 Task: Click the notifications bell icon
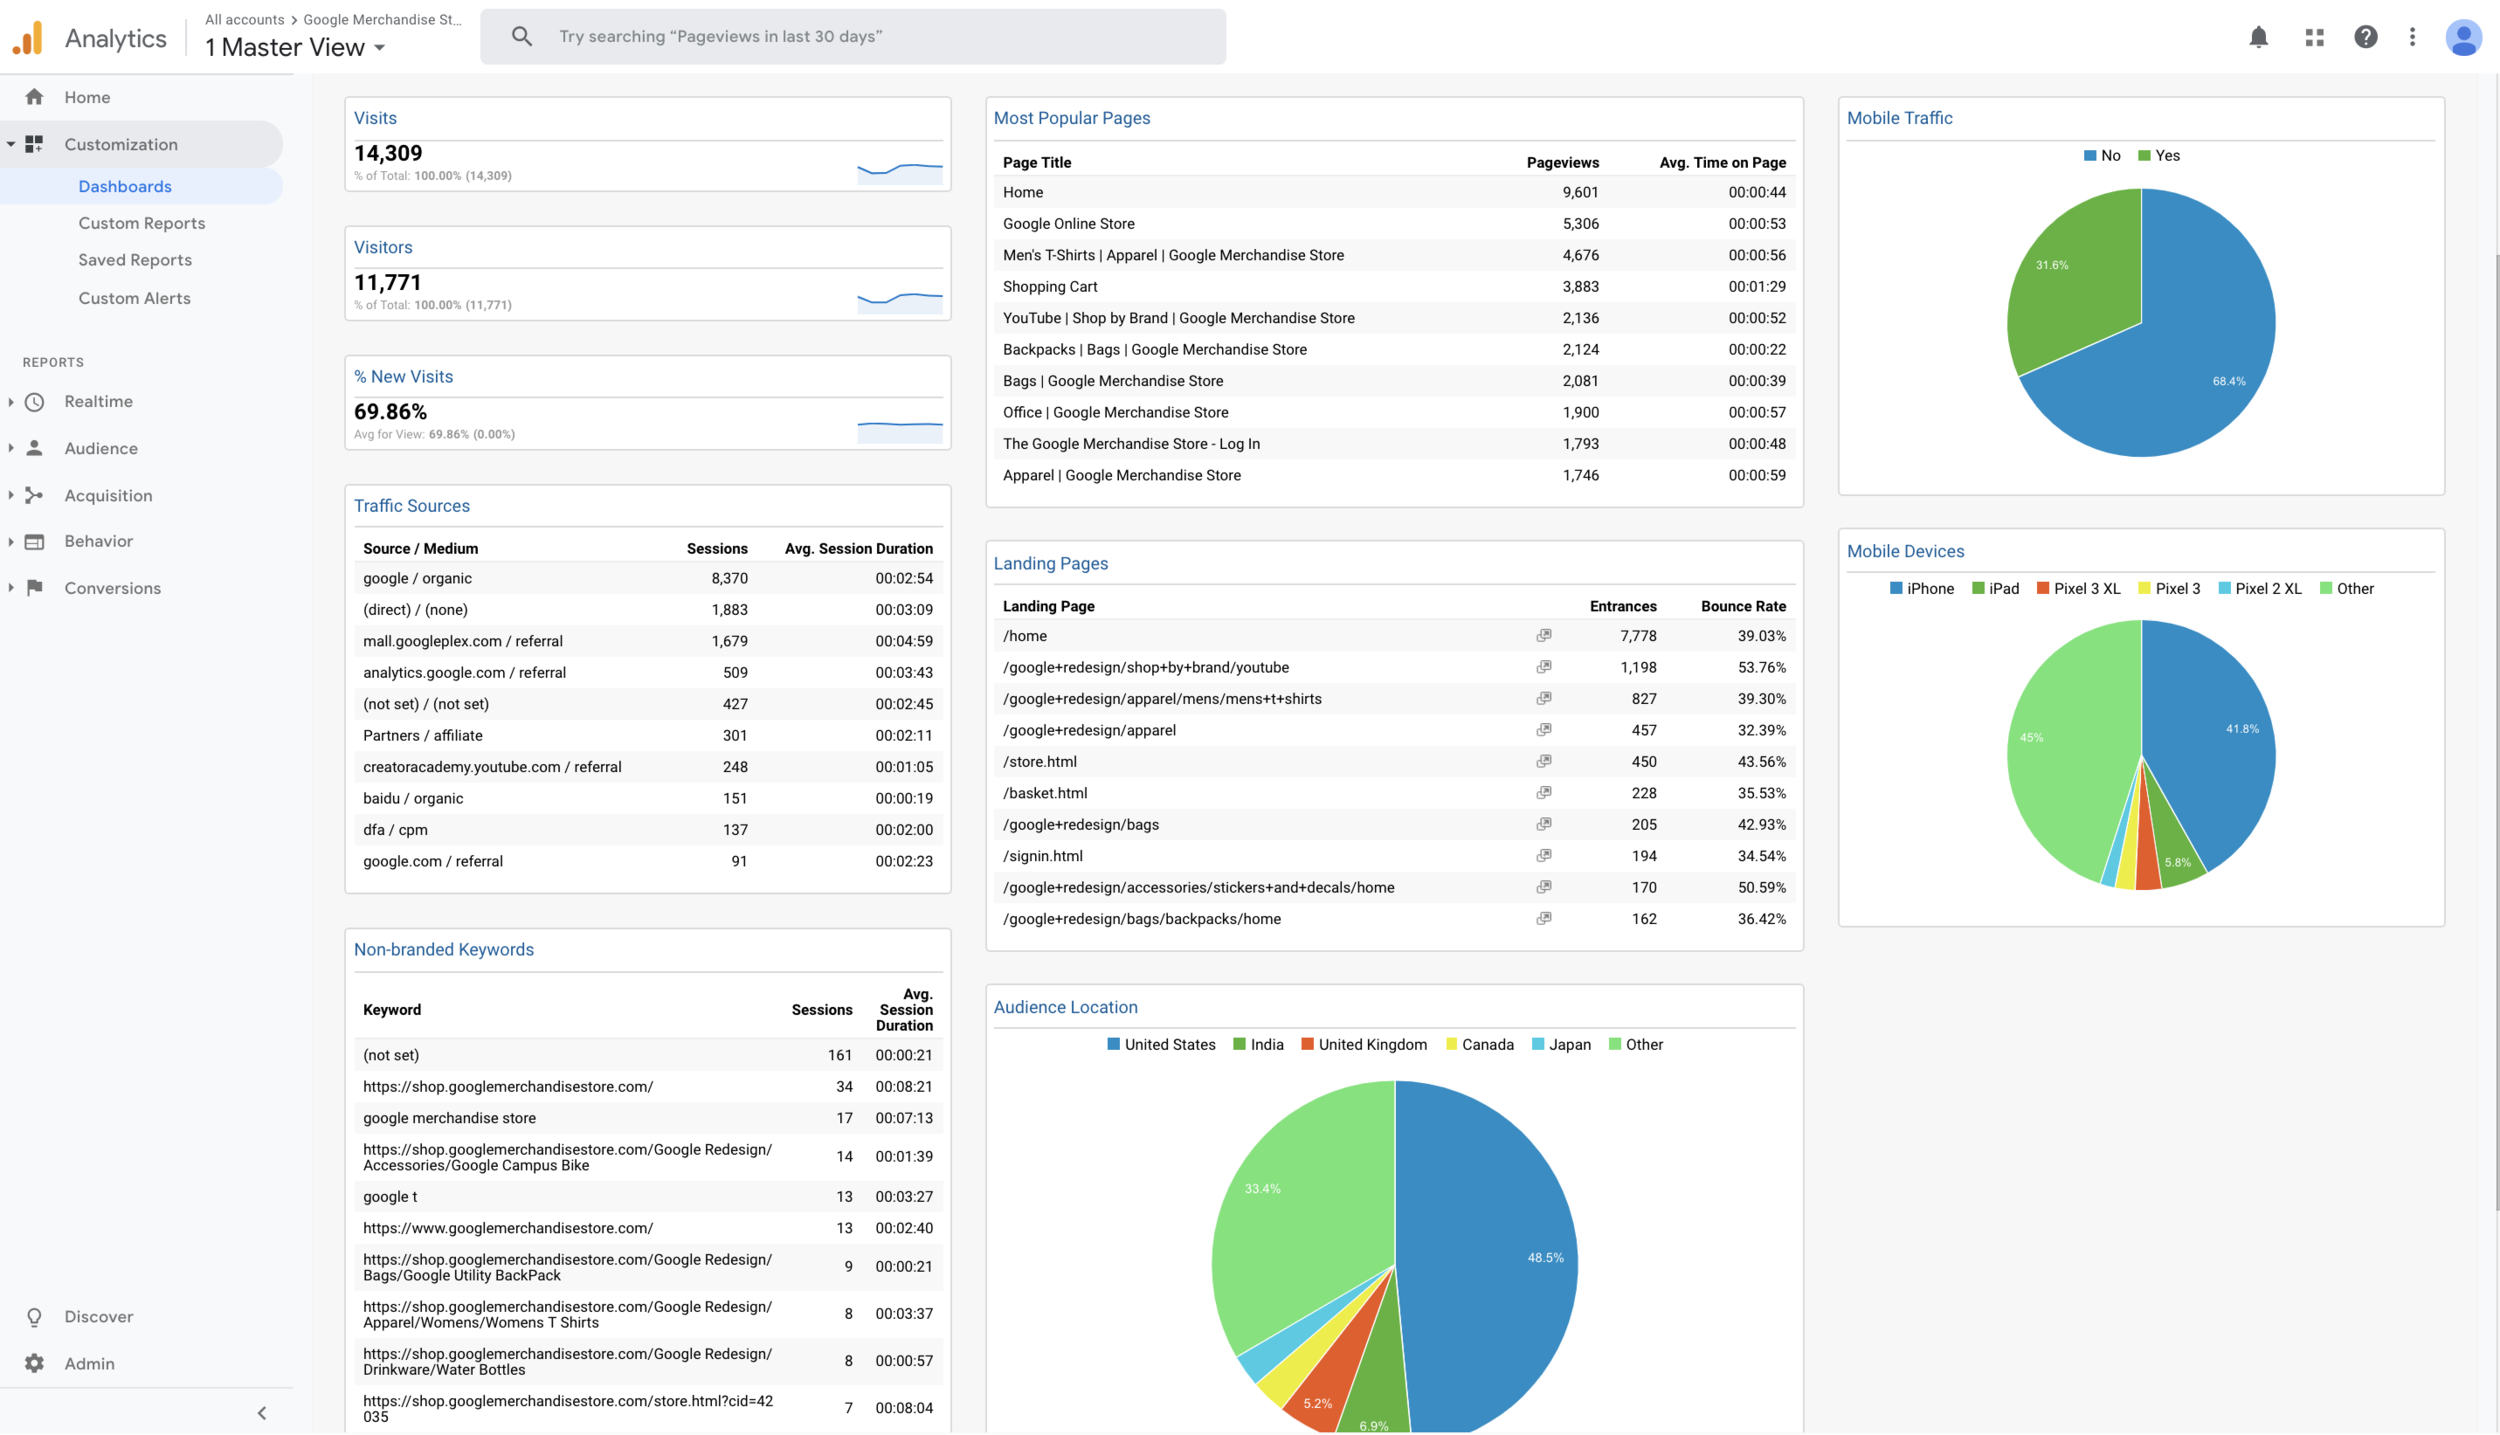[x=2258, y=37]
